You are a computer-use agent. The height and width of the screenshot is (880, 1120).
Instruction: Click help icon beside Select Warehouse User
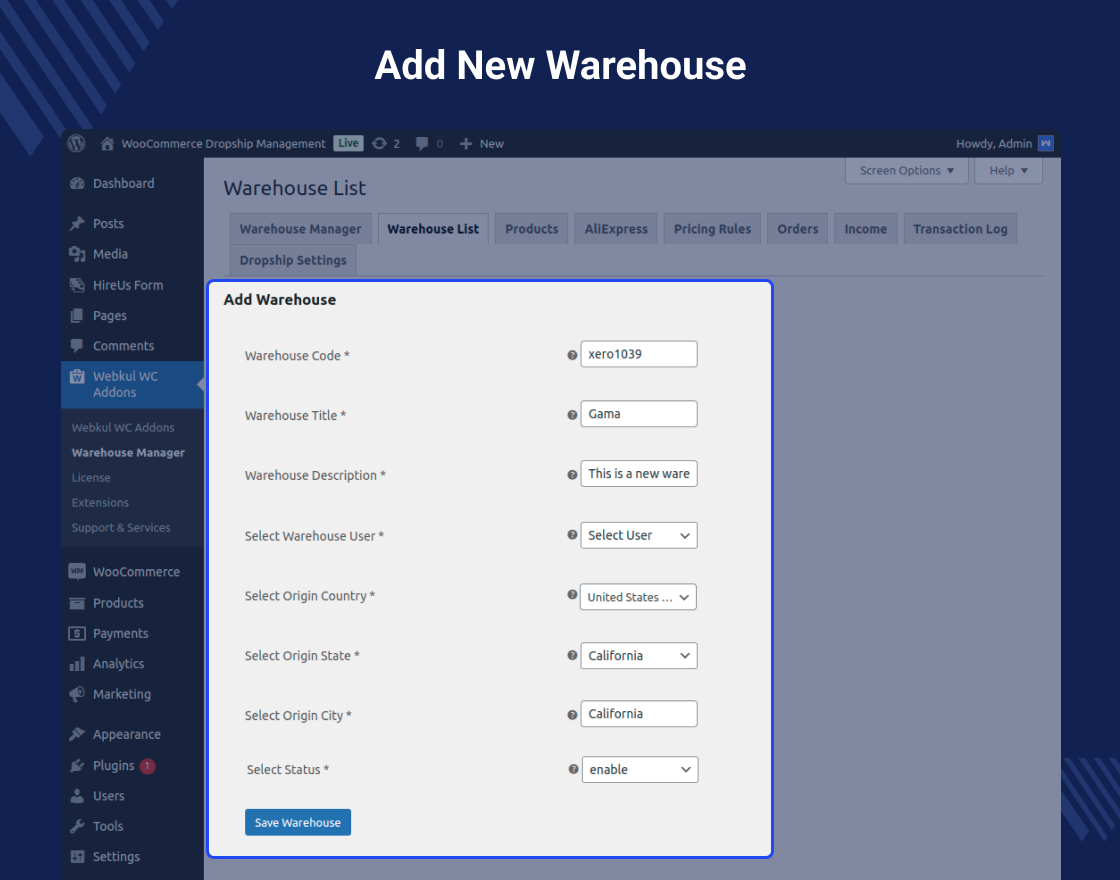tap(572, 534)
